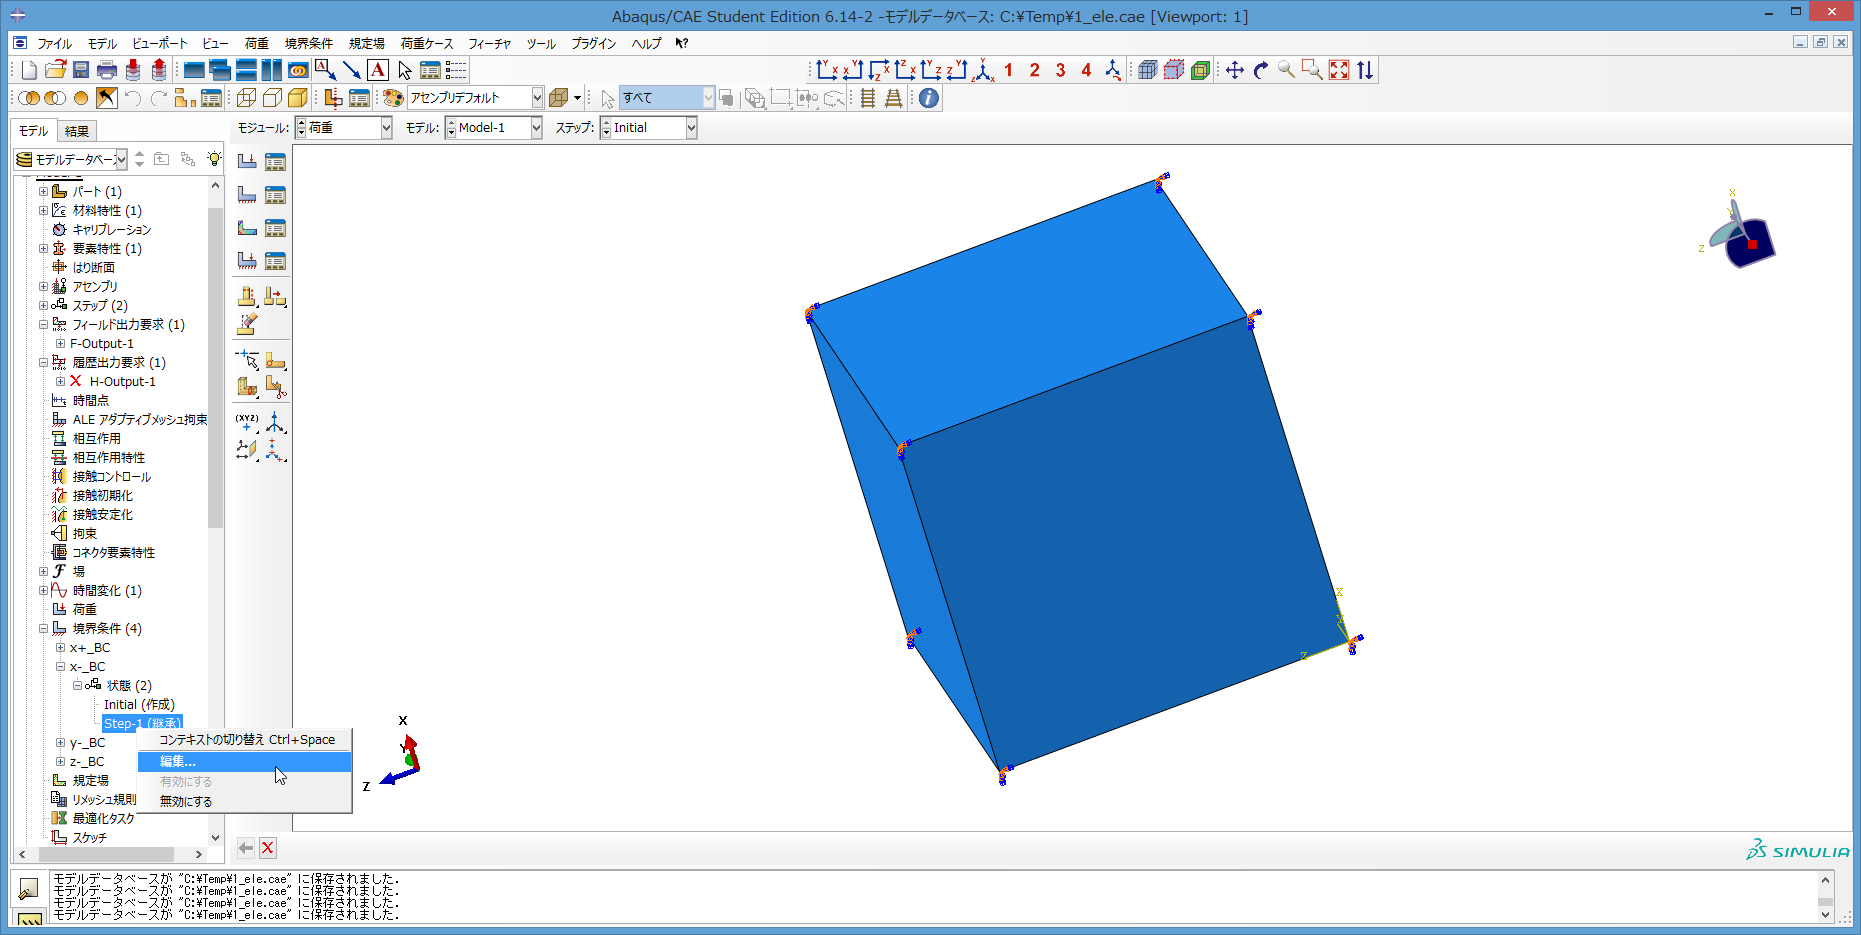Click the Color Code palette icon

coord(393,98)
